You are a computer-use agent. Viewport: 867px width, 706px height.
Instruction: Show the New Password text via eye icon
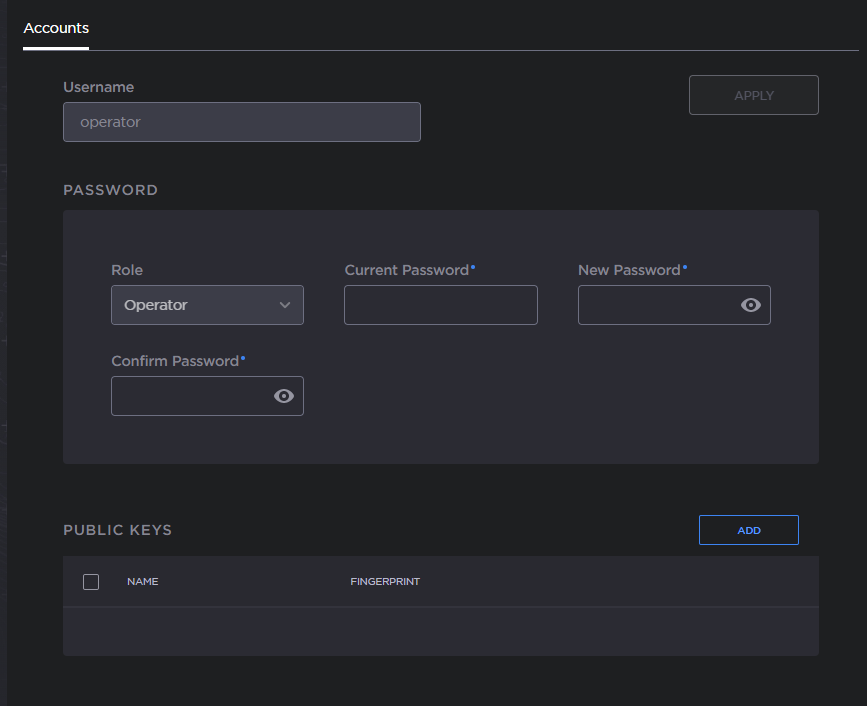tap(750, 305)
